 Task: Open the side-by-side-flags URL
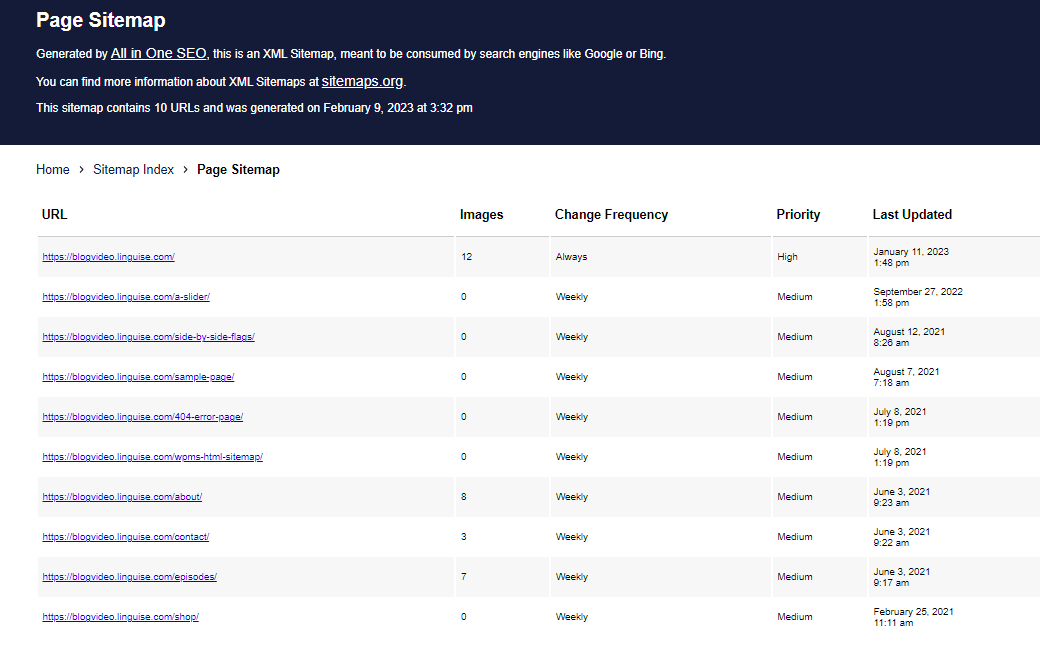[x=149, y=337]
